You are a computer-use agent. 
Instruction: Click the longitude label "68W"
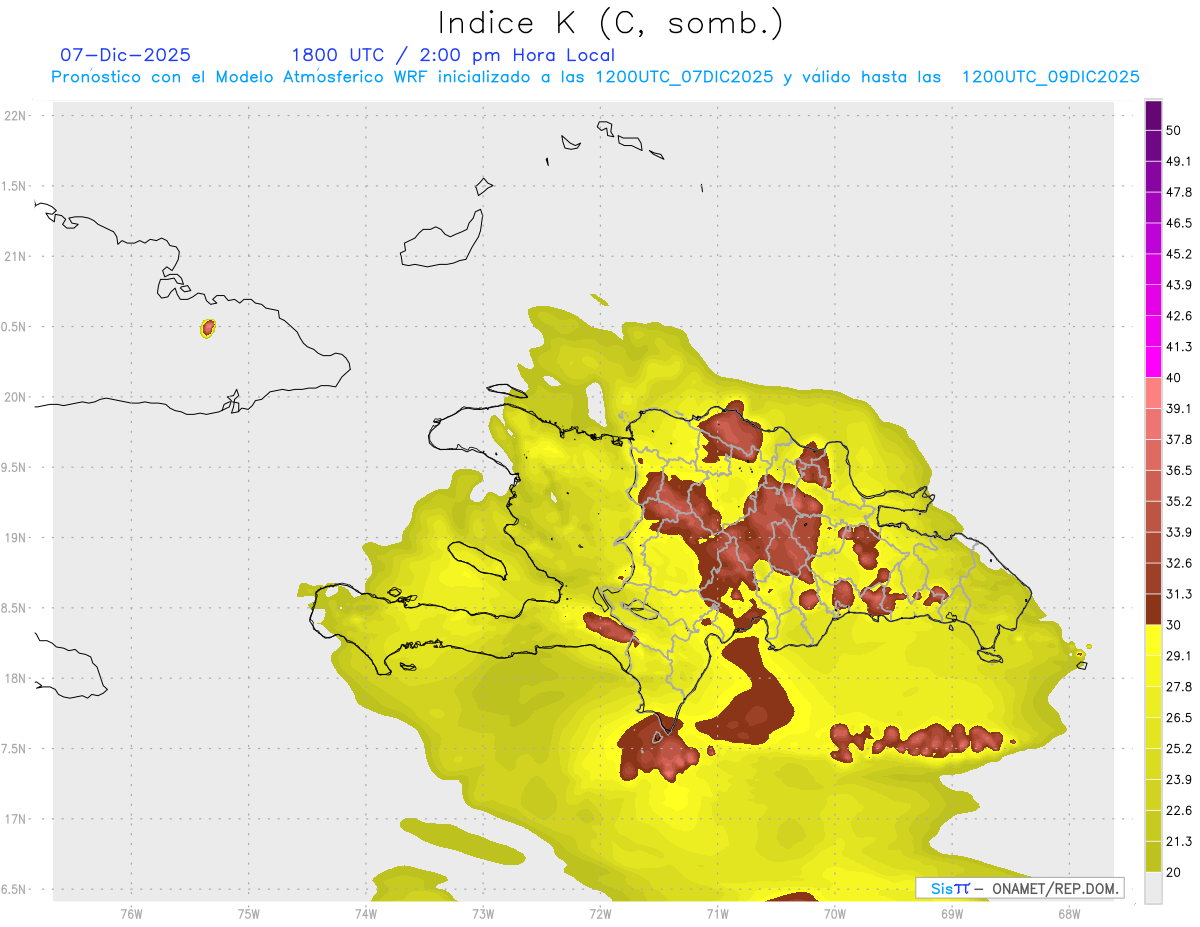click(x=1068, y=913)
